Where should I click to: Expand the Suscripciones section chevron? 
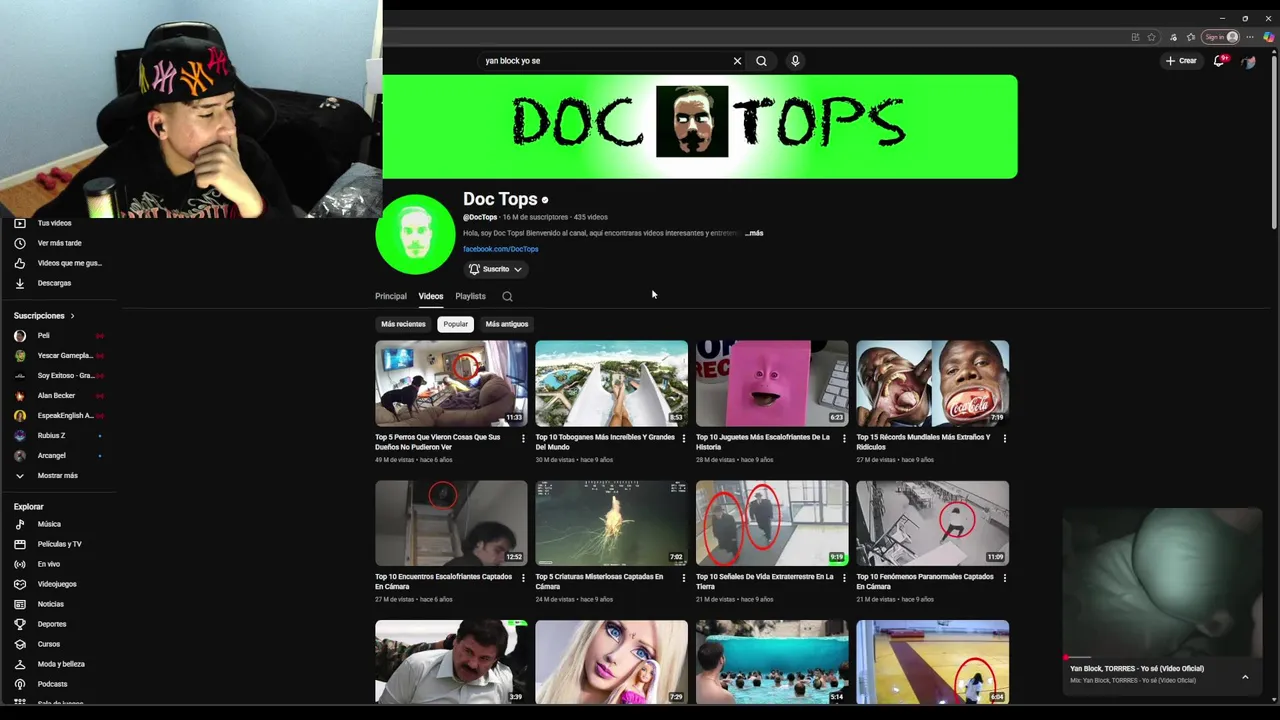click(x=72, y=316)
